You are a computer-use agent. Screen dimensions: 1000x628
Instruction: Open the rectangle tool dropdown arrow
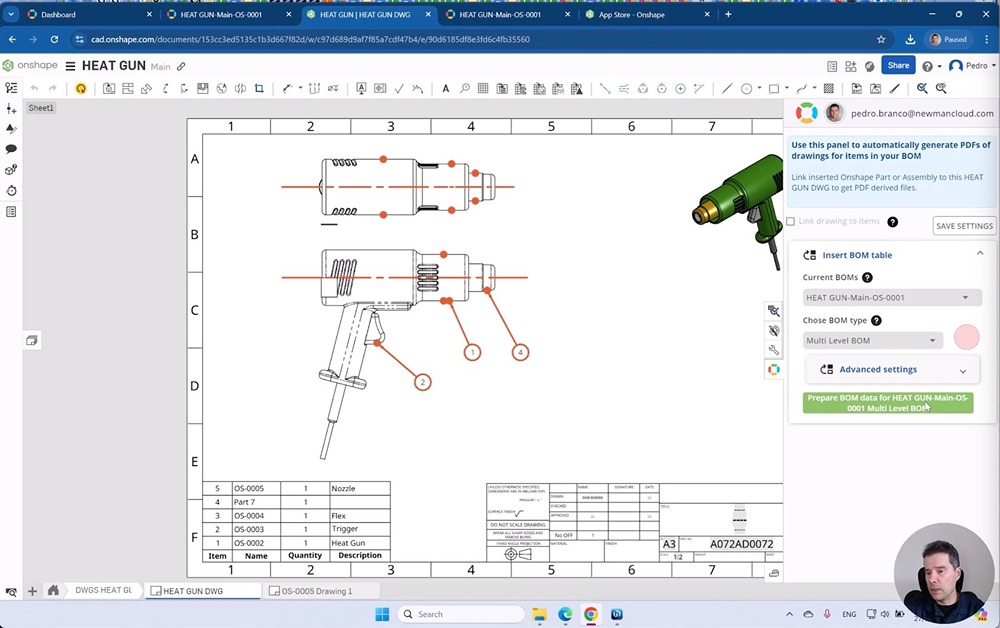tap(786, 88)
